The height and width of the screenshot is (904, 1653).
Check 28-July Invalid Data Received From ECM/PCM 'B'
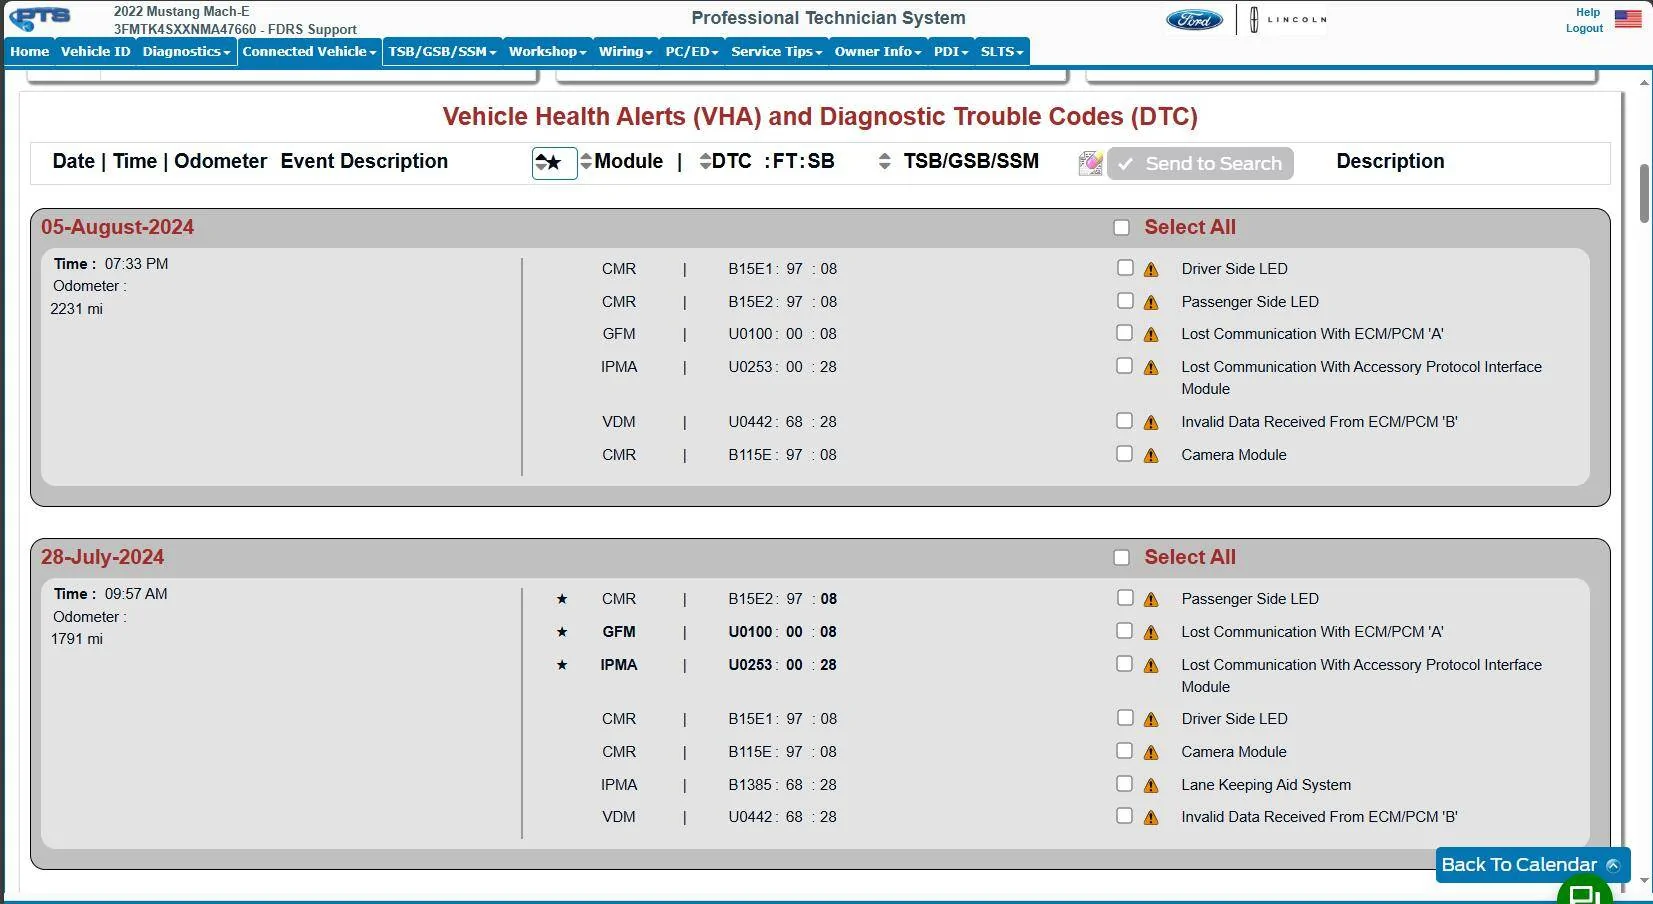pos(1125,816)
